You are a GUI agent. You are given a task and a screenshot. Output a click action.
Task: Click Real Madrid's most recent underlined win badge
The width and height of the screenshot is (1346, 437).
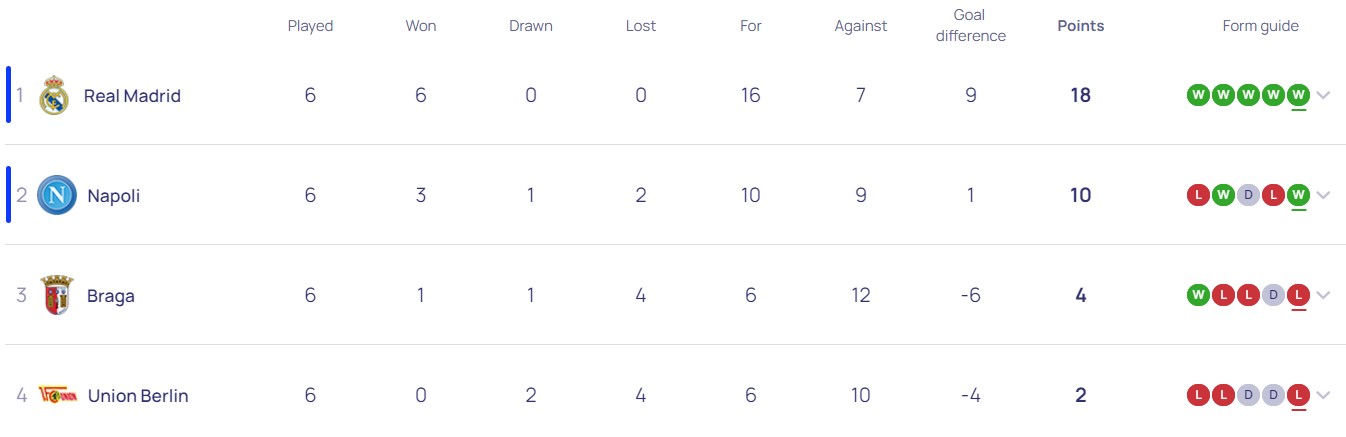pyautogui.click(x=1299, y=96)
